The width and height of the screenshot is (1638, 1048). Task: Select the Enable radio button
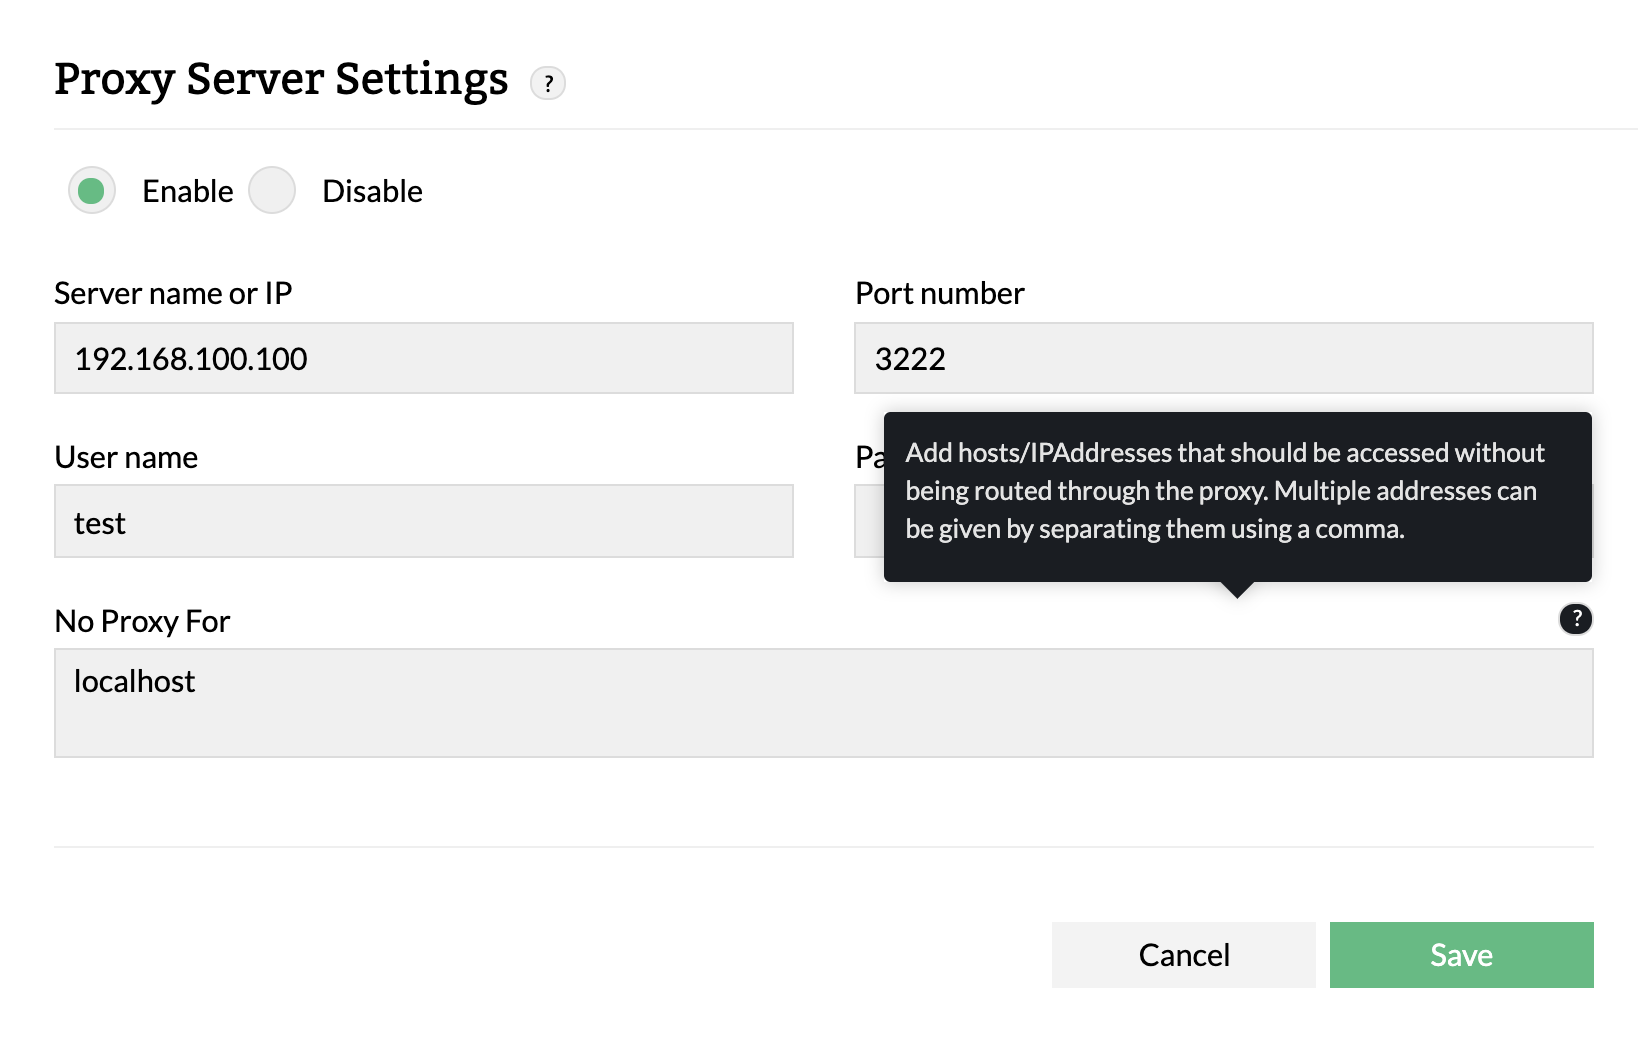tap(92, 190)
